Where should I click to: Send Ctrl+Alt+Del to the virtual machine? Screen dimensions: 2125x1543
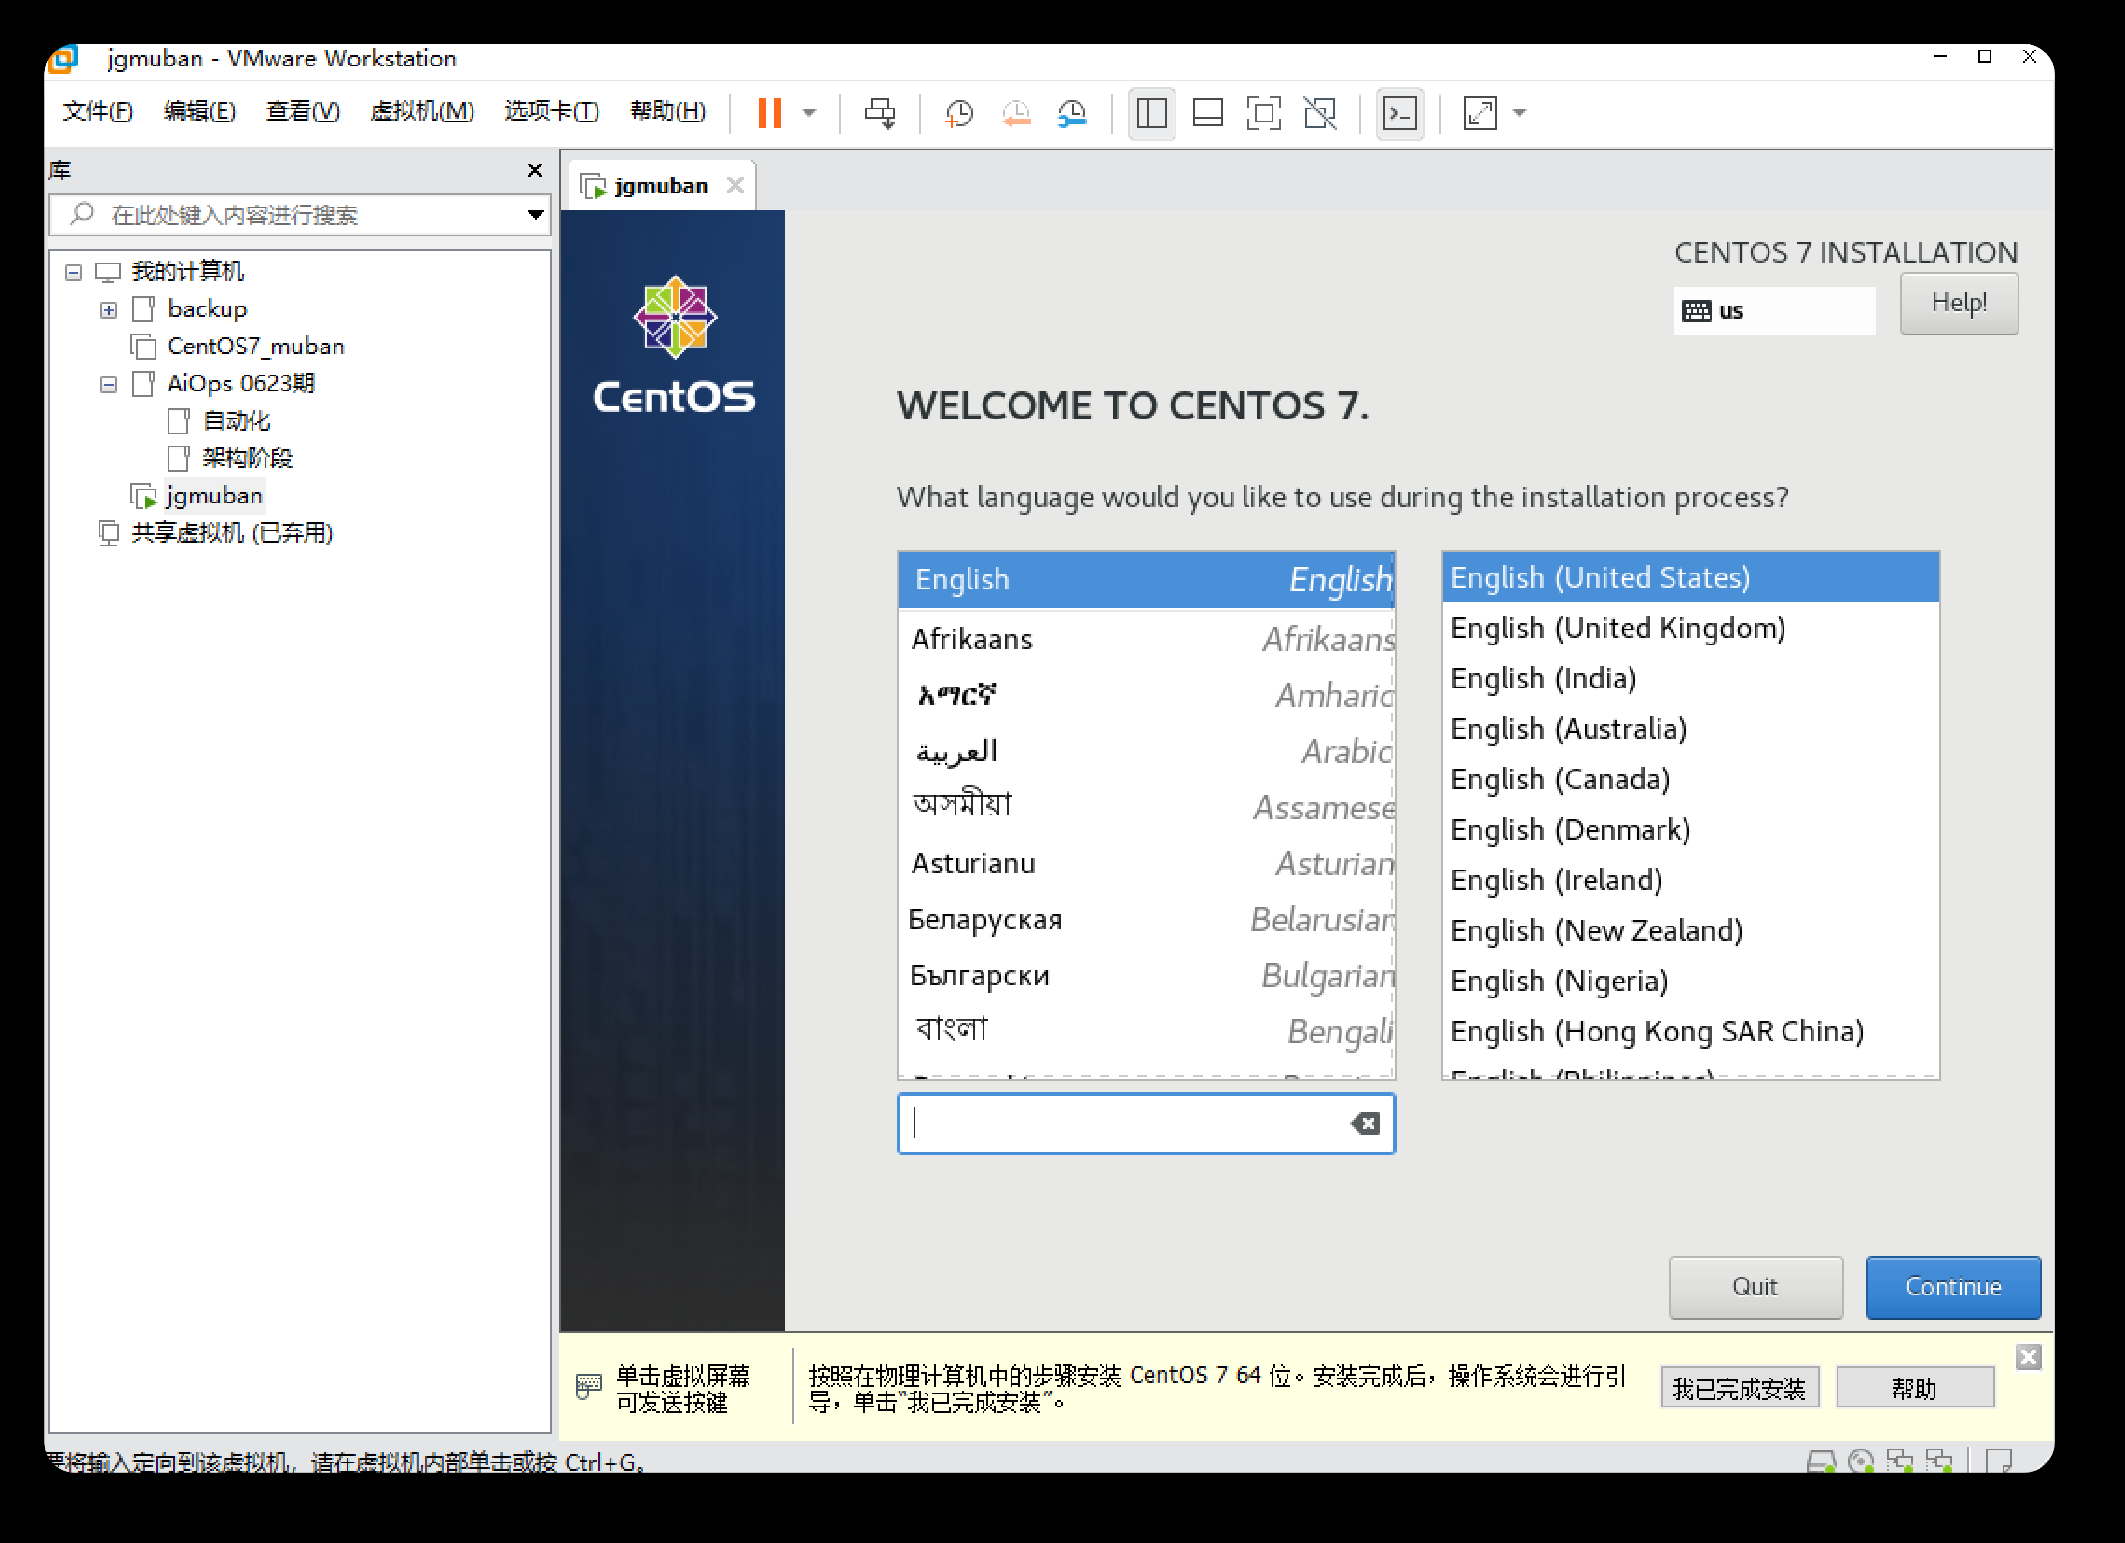click(x=880, y=112)
